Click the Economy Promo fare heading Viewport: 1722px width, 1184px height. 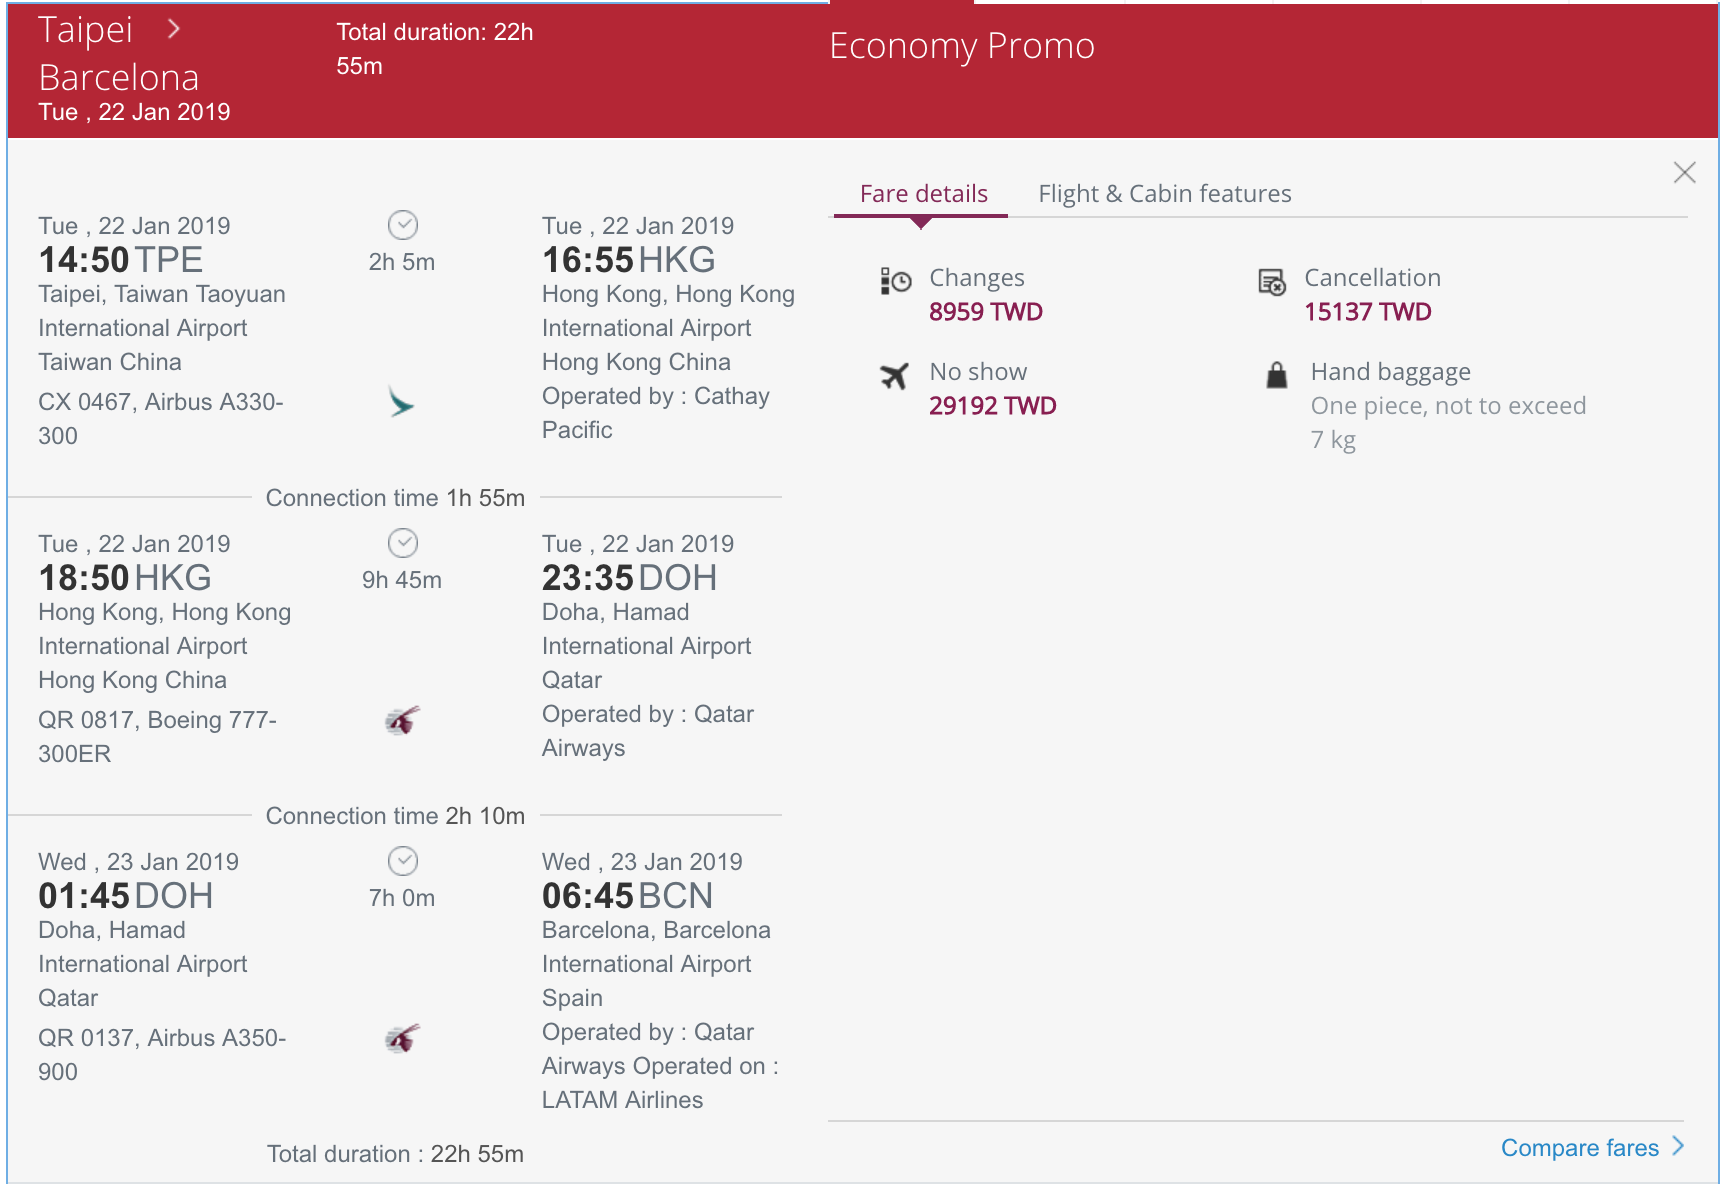(962, 46)
